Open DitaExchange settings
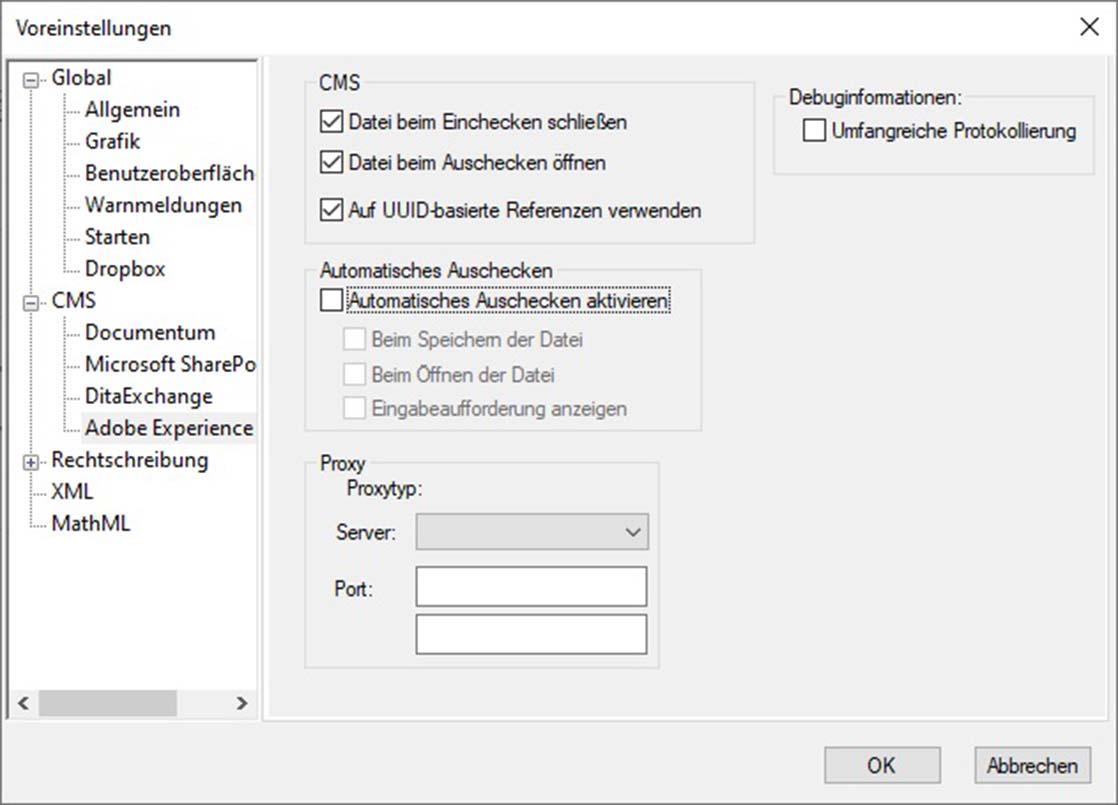1118x805 pixels. point(148,397)
